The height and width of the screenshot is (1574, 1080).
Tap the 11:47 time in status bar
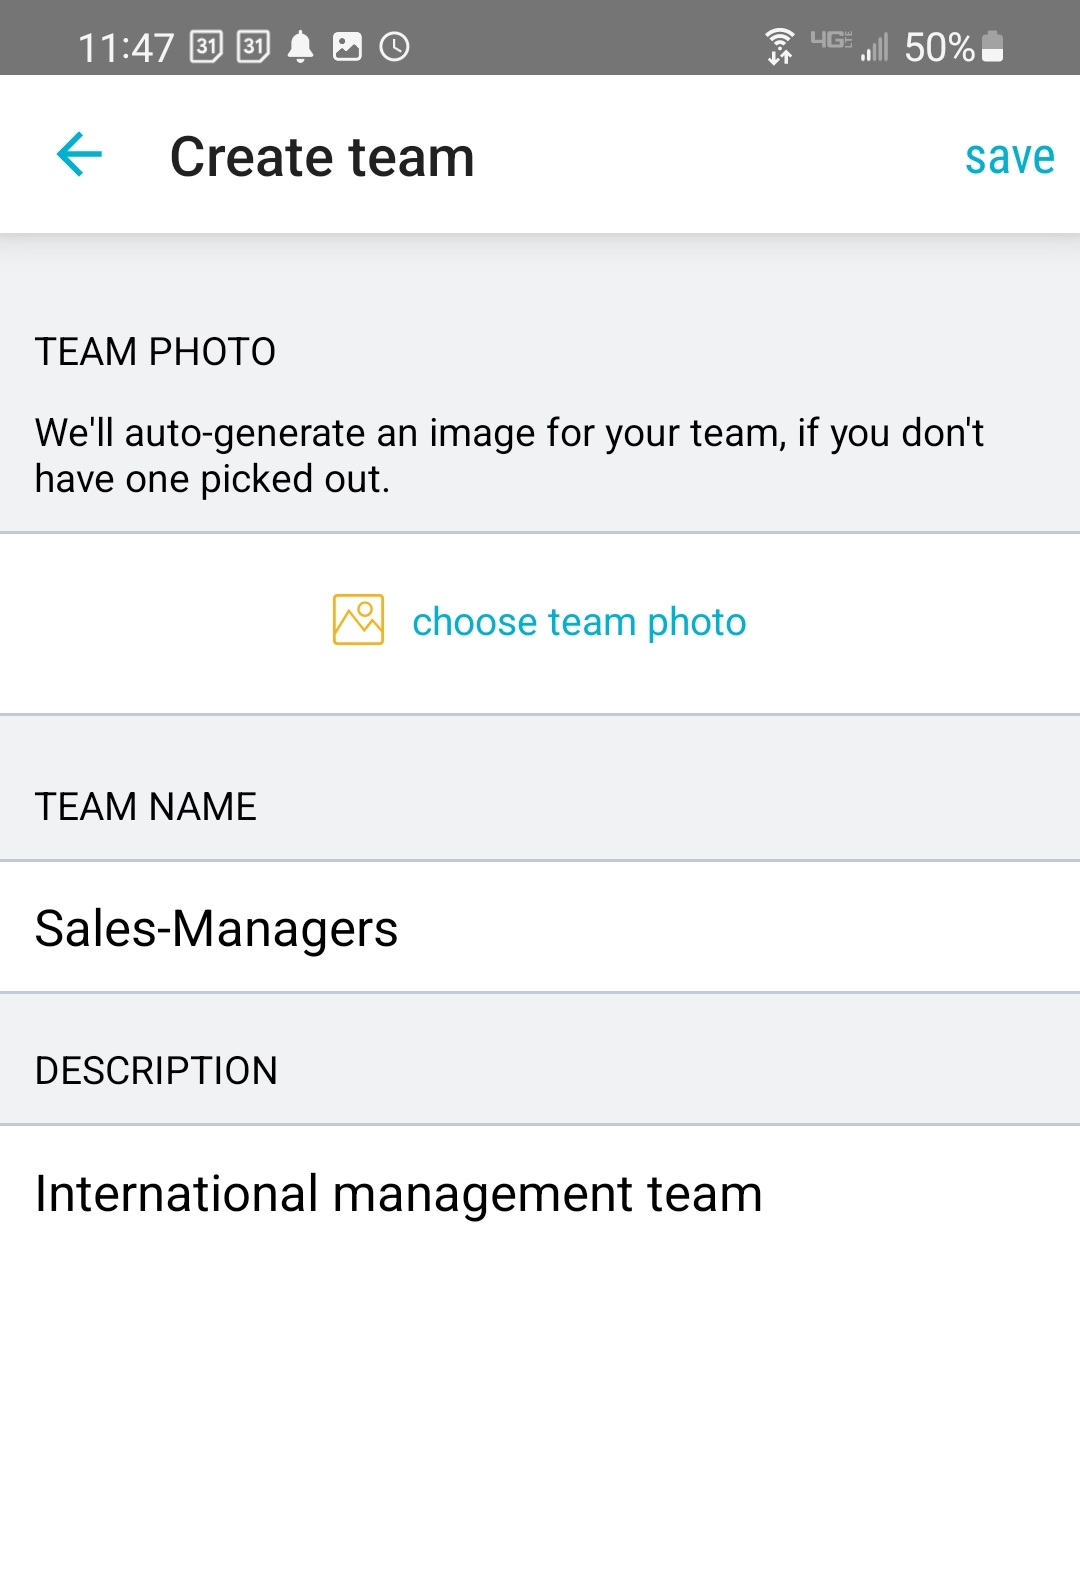pyautogui.click(x=126, y=48)
